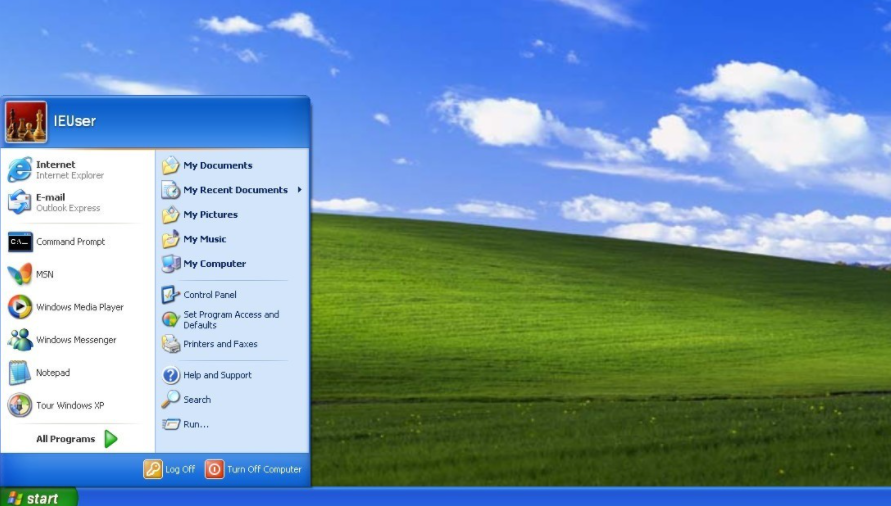Select My Documents menu entry

[x=217, y=166]
